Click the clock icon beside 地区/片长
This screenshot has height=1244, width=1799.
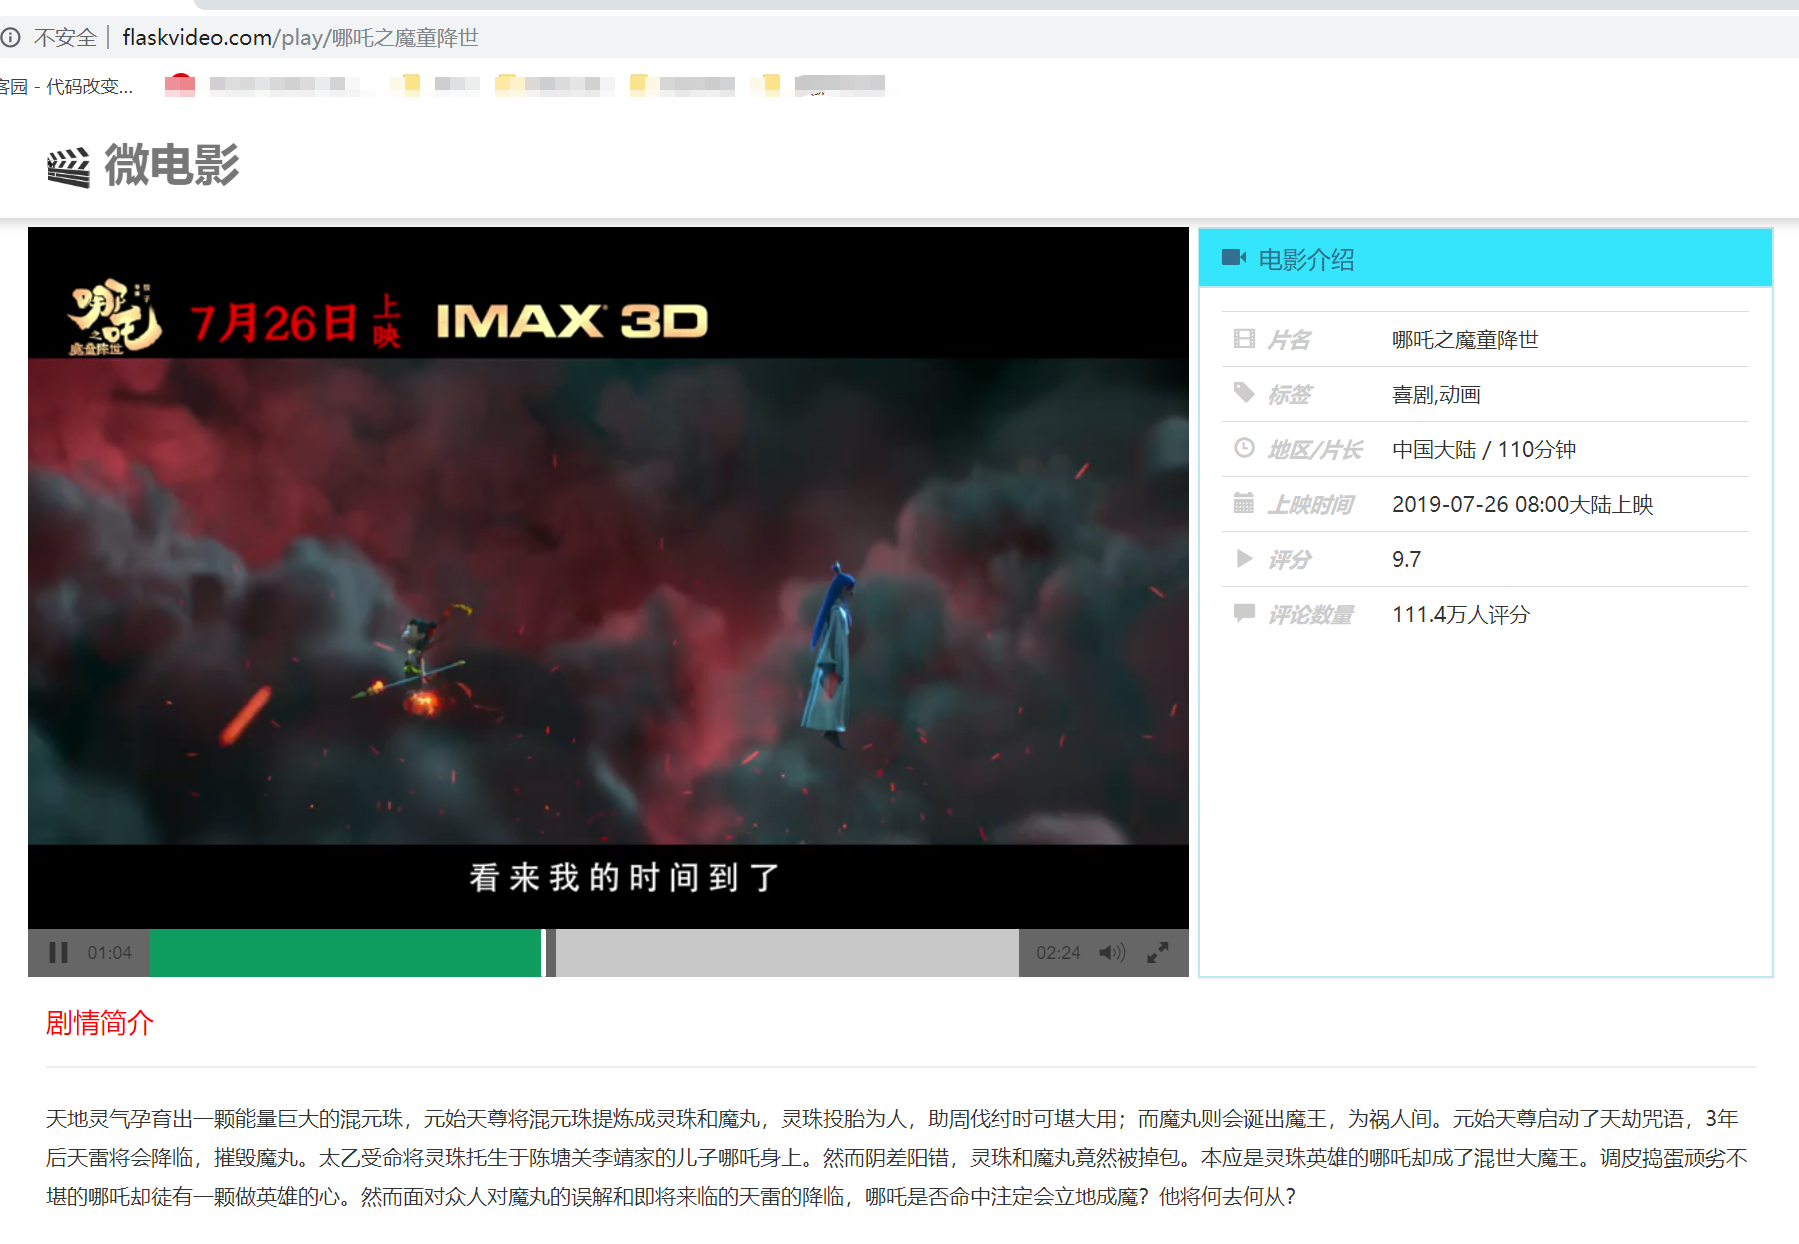click(x=1244, y=448)
